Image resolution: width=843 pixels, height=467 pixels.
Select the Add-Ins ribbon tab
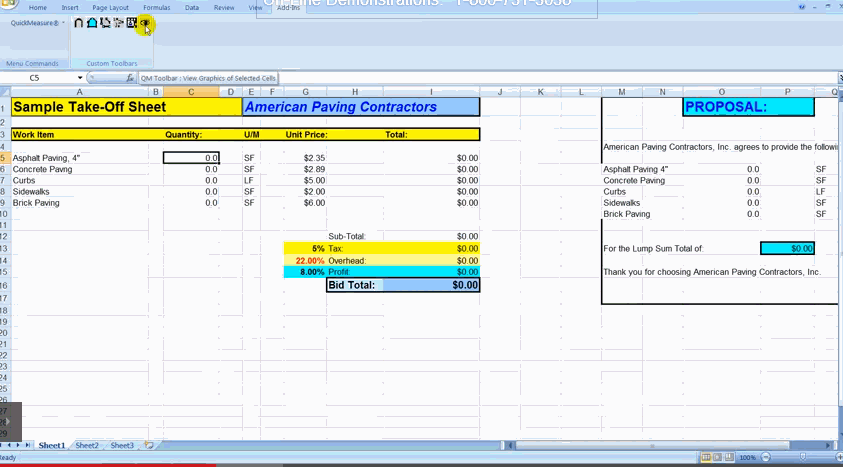click(x=288, y=8)
